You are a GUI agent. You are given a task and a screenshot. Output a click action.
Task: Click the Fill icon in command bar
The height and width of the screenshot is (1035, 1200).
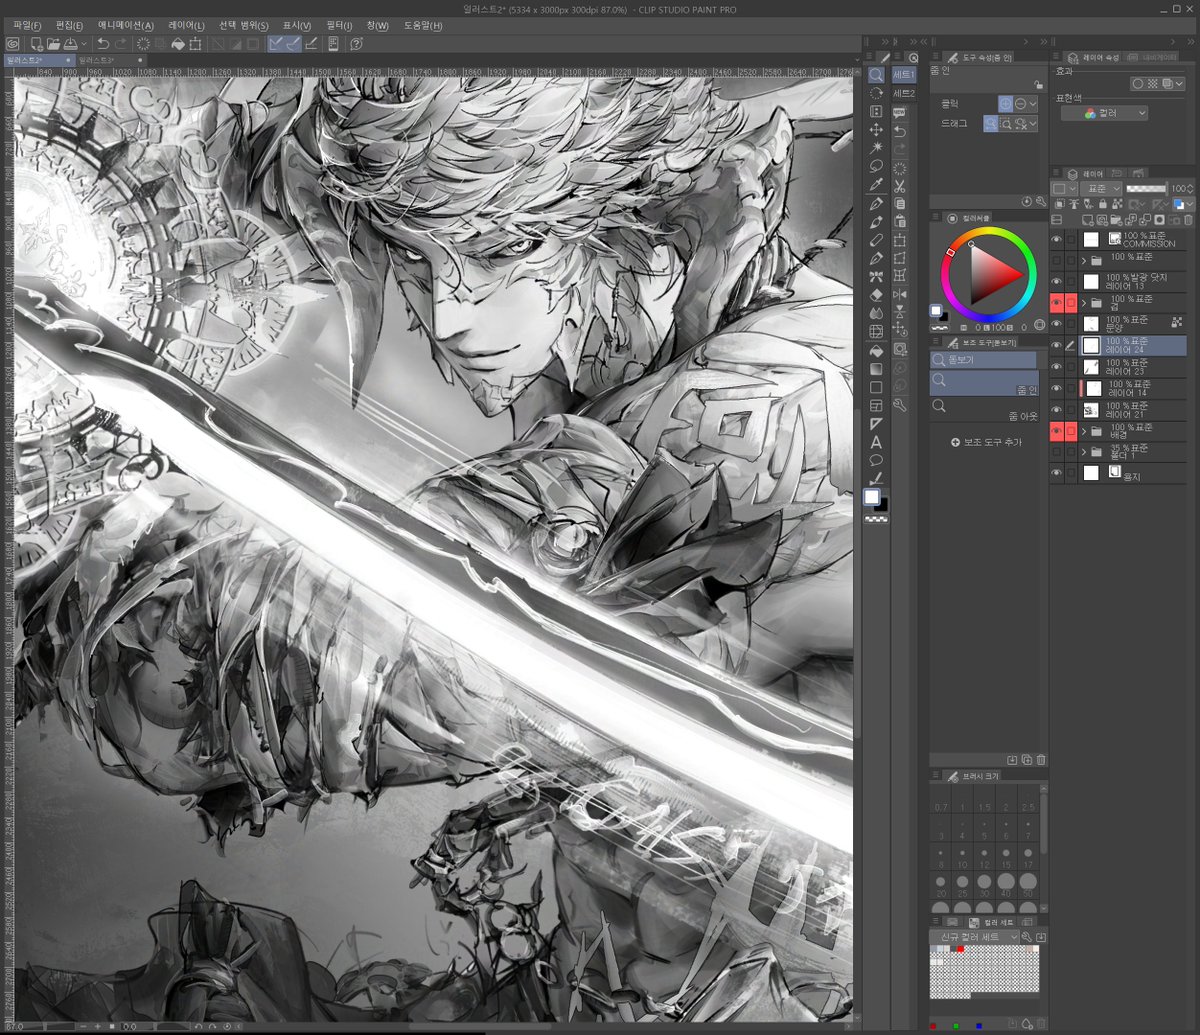[x=178, y=44]
